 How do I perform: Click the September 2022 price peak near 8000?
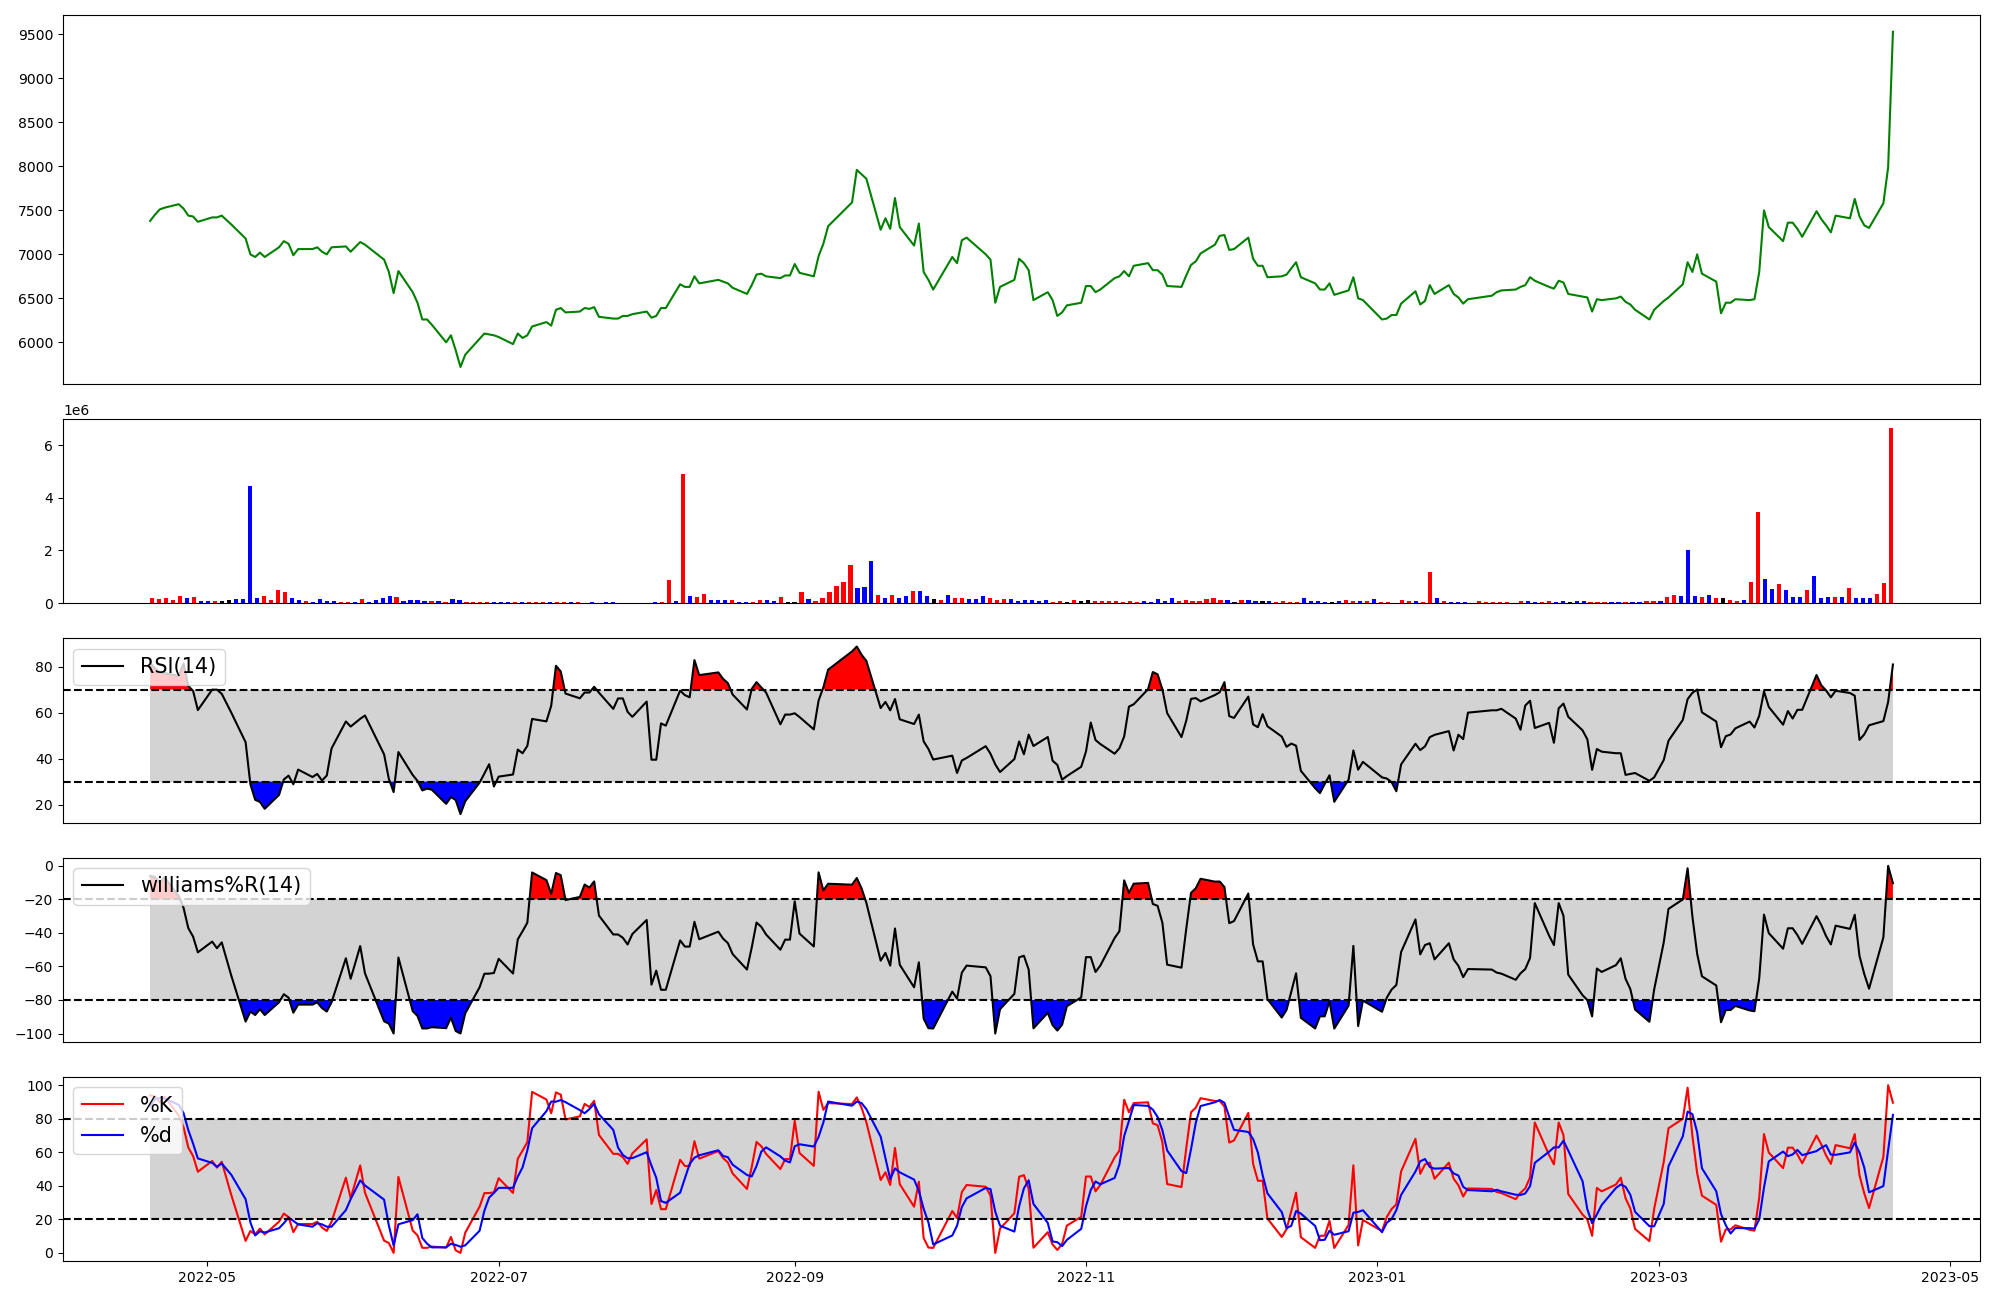[x=857, y=171]
